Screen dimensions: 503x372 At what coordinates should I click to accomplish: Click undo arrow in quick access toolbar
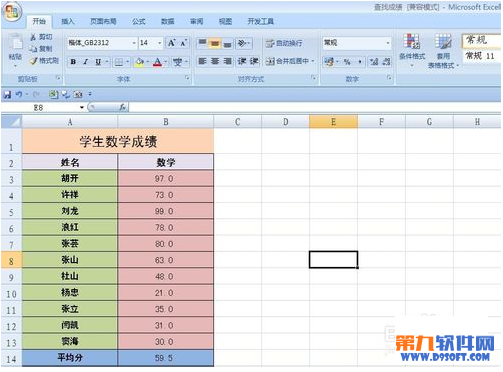(x=19, y=95)
